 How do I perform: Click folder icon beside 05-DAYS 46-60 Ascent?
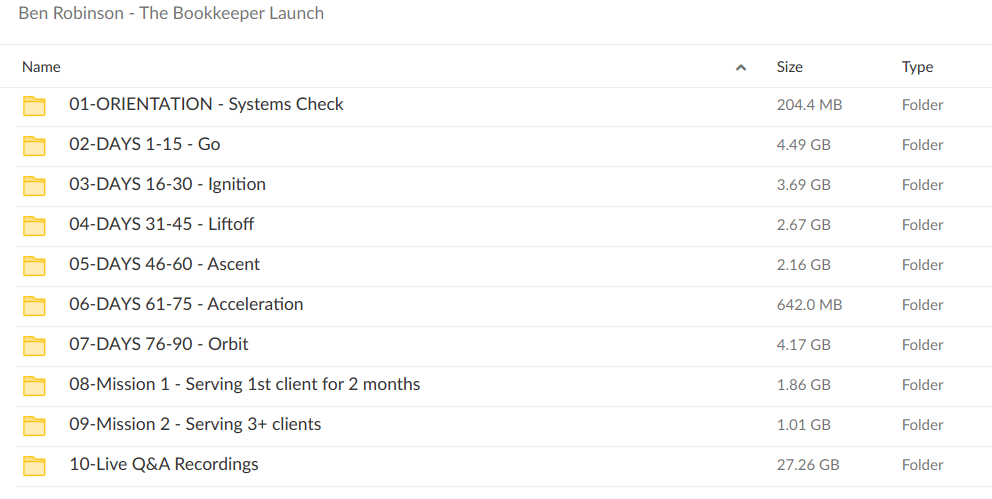pyautogui.click(x=35, y=266)
